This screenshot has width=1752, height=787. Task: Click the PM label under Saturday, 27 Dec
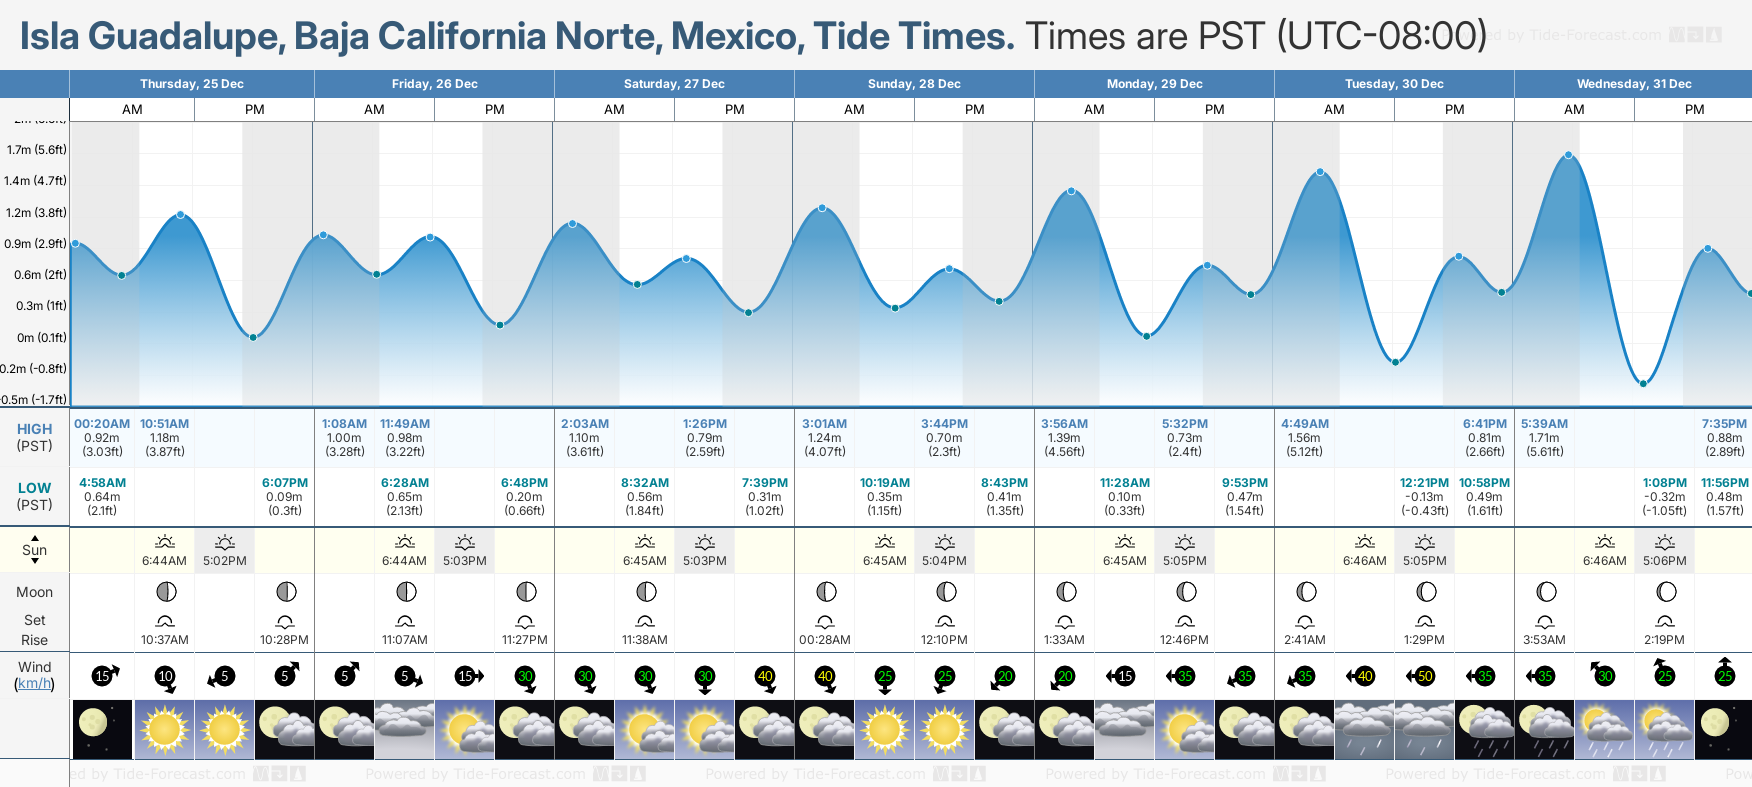734,110
